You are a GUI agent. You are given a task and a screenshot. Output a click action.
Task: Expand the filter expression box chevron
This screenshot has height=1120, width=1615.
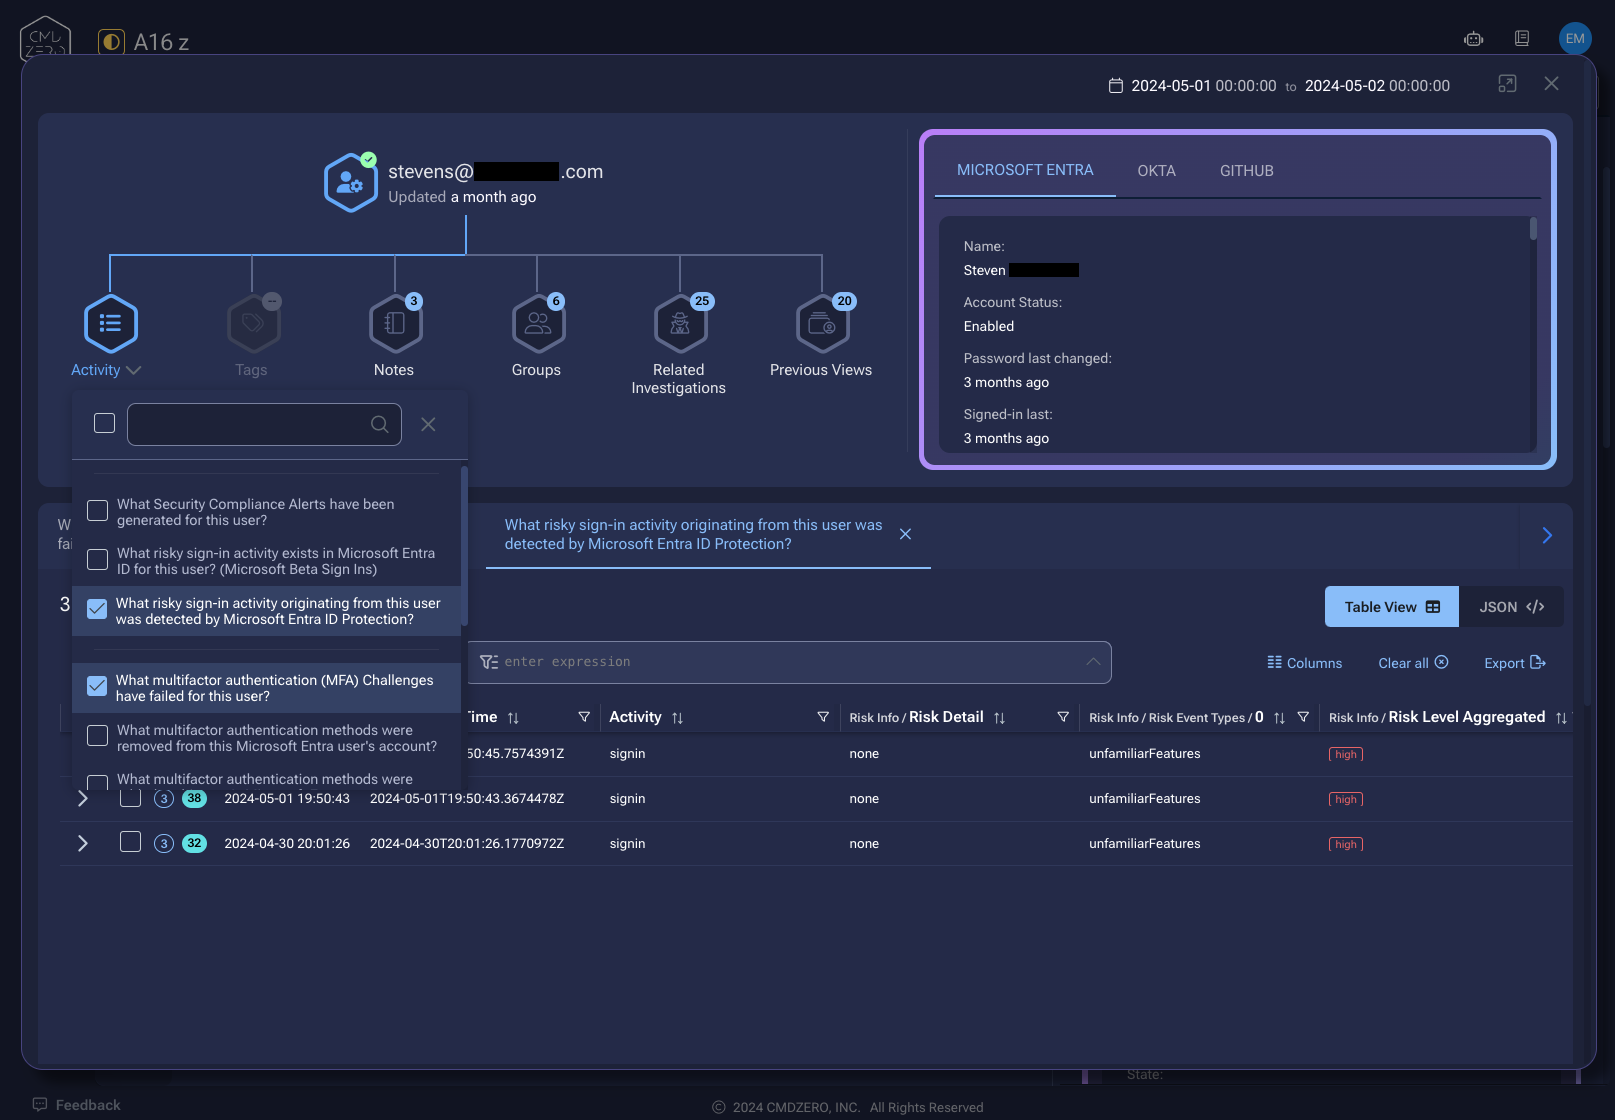pos(1093,661)
